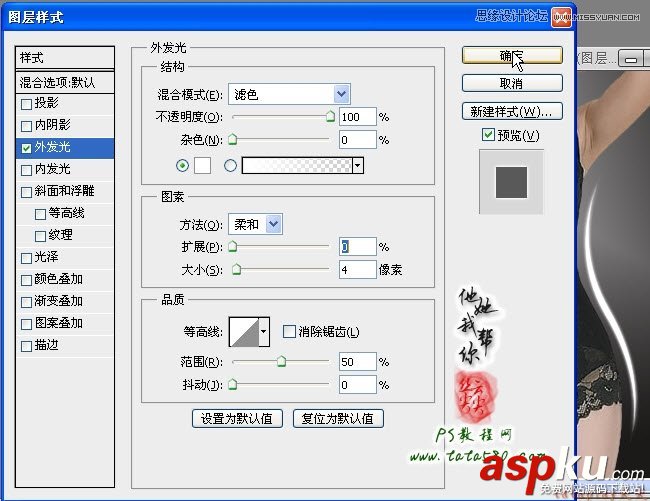Click the glow gradient preview bar

(297, 166)
